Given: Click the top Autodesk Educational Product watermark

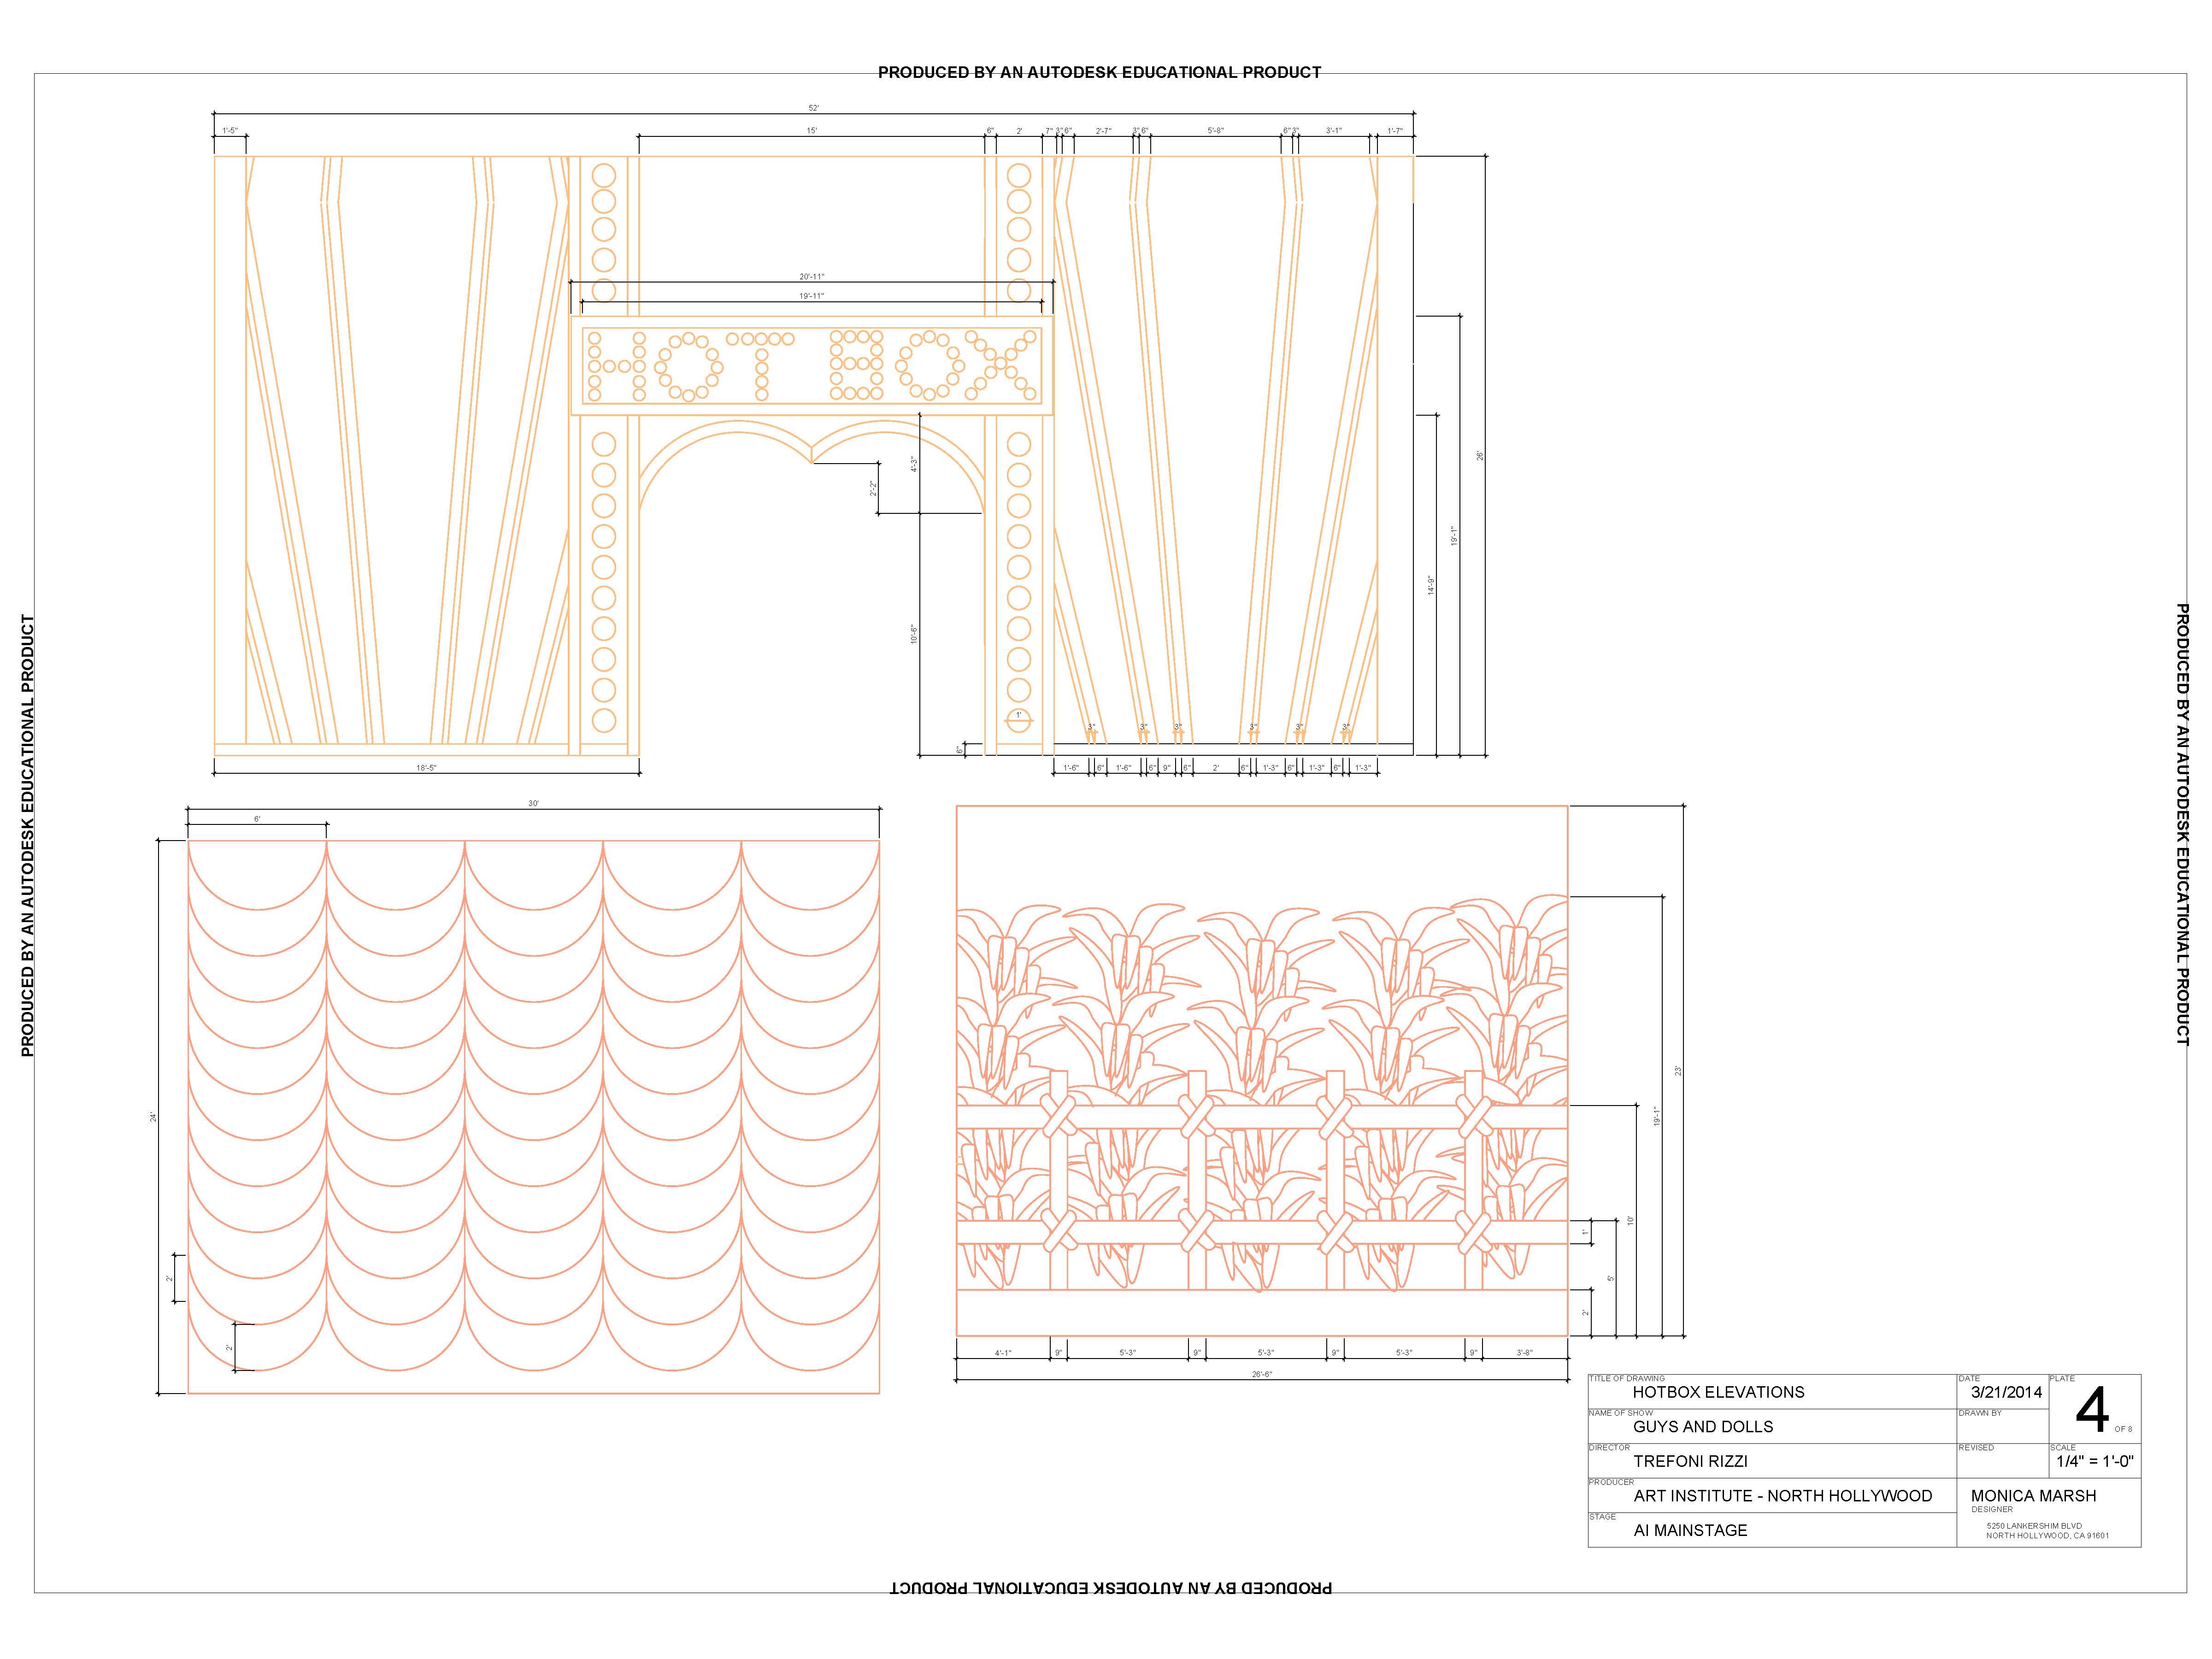Looking at the screenshot, I should coord(1099,72).
